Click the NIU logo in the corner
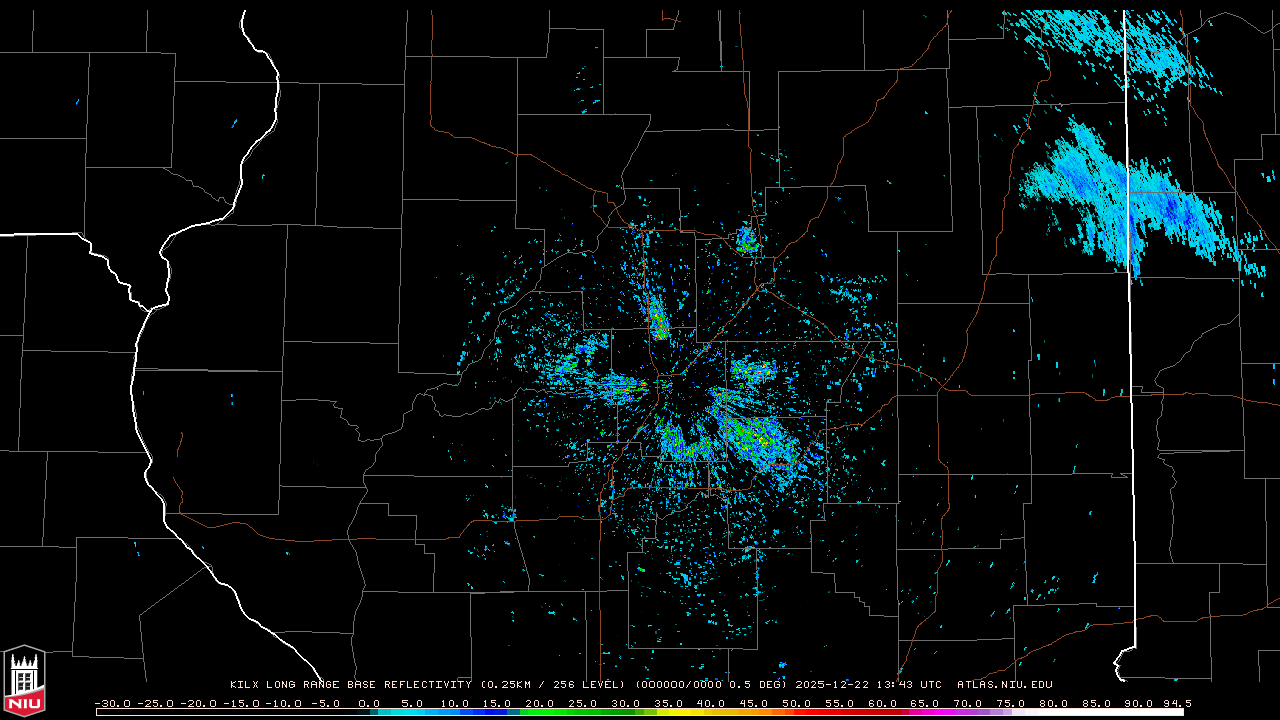 [x=24, y=682]
